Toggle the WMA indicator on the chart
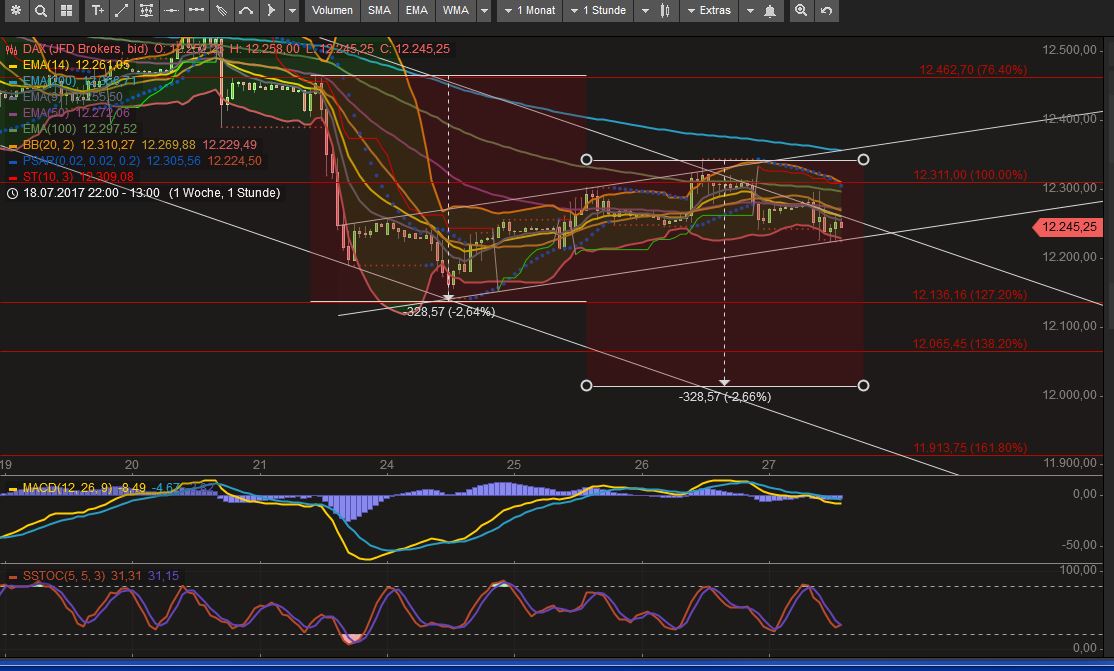This screenshot has height=671, width=1114. (456, 11)
